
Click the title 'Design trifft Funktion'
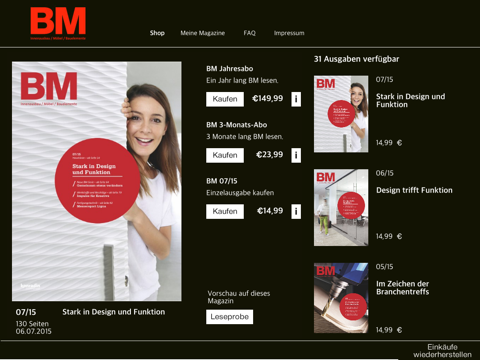pyautogui.click(x=414, y=190)
